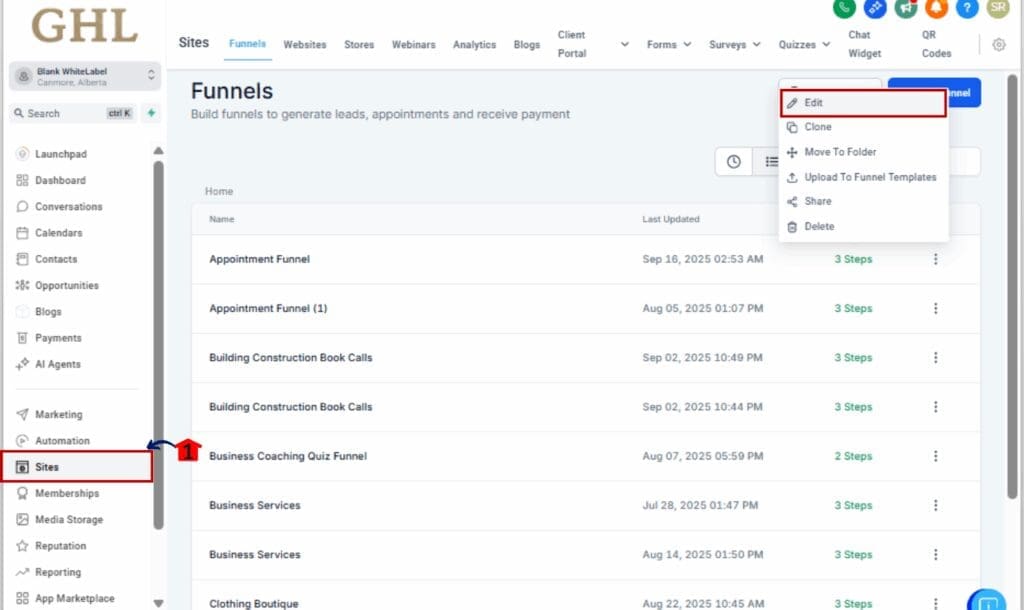This screenshot has width=1024, height=610.
Task: Switch to list view toggle
Action: (x=770, y=162)
